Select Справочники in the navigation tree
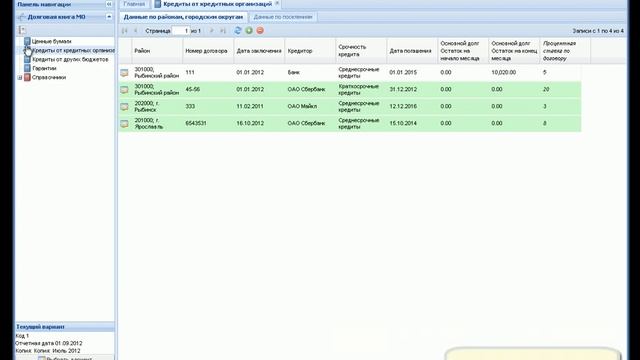This screenshot has width=640, height=360. [x=49, y=77]
